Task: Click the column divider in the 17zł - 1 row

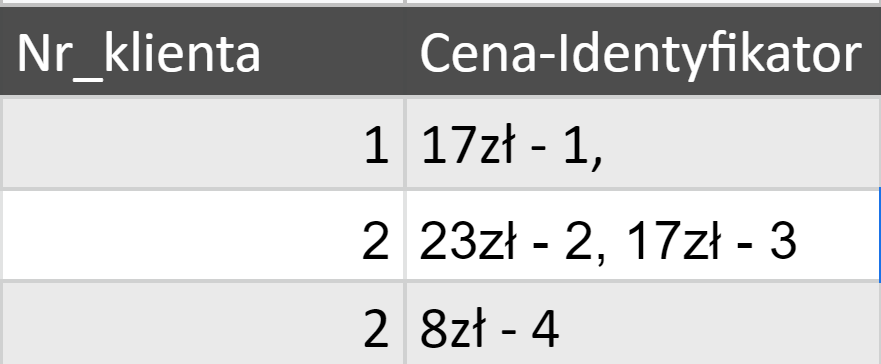Action: (405, 143)
